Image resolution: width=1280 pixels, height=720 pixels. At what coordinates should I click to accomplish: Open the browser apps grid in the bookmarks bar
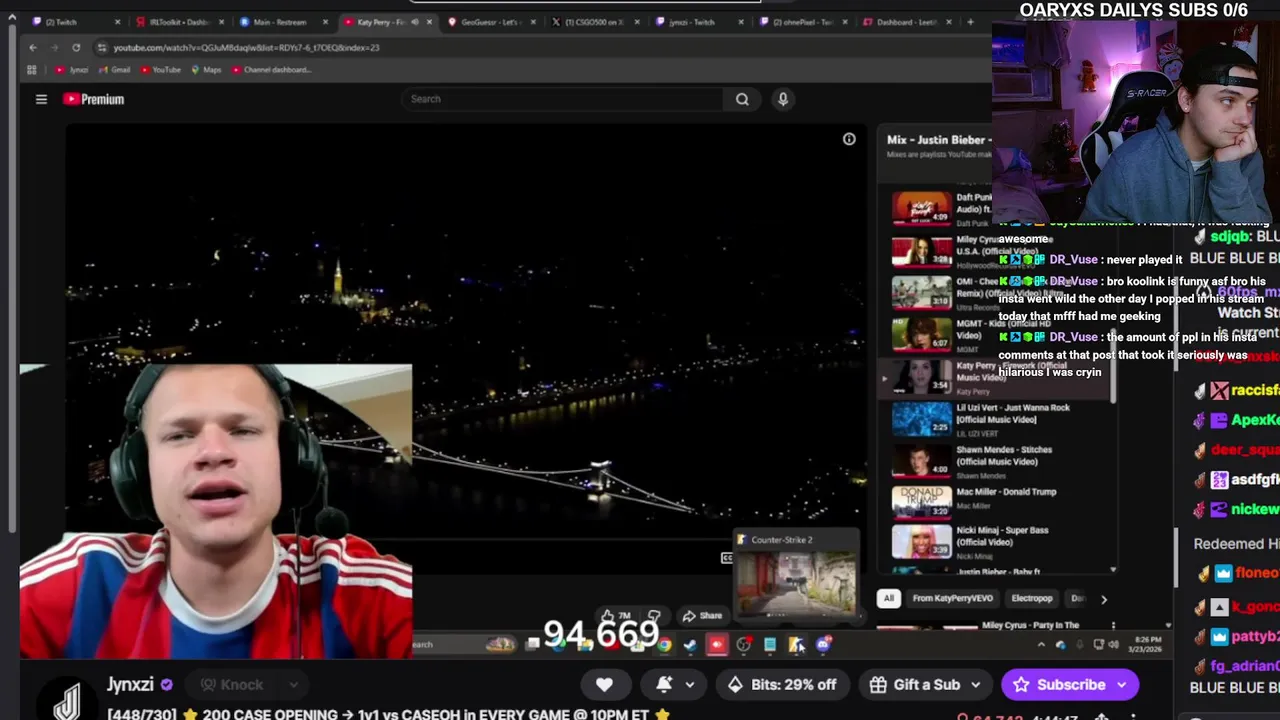pos(31,70)
